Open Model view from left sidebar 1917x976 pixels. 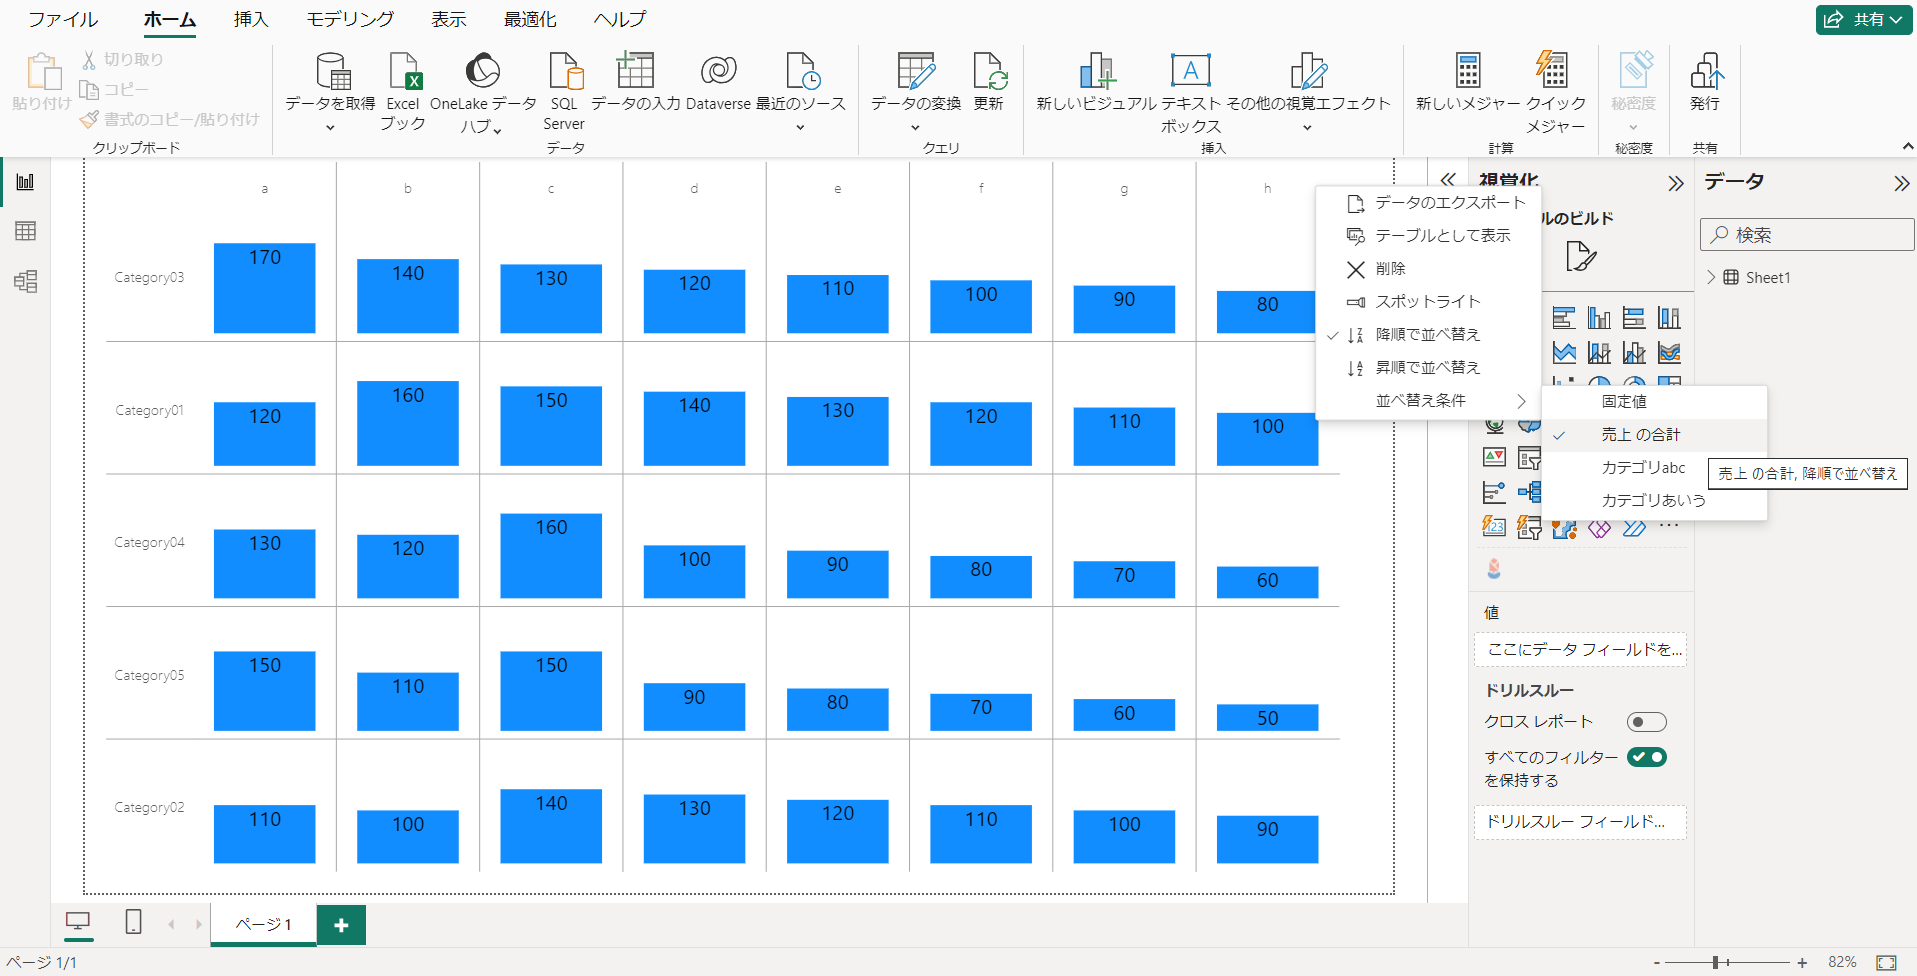(26, 281)
